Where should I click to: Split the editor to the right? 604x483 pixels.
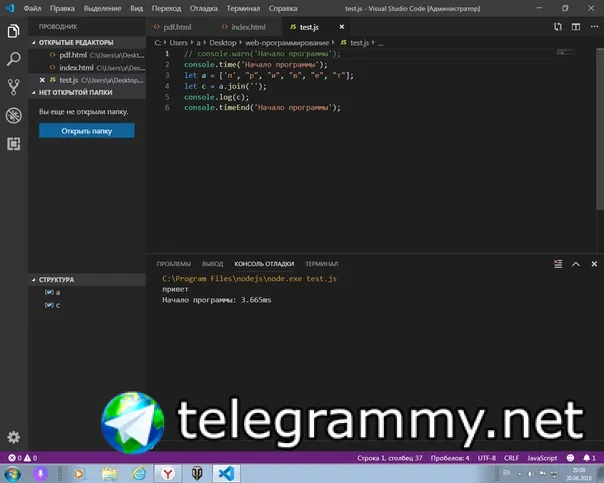[x=576, y=27]
